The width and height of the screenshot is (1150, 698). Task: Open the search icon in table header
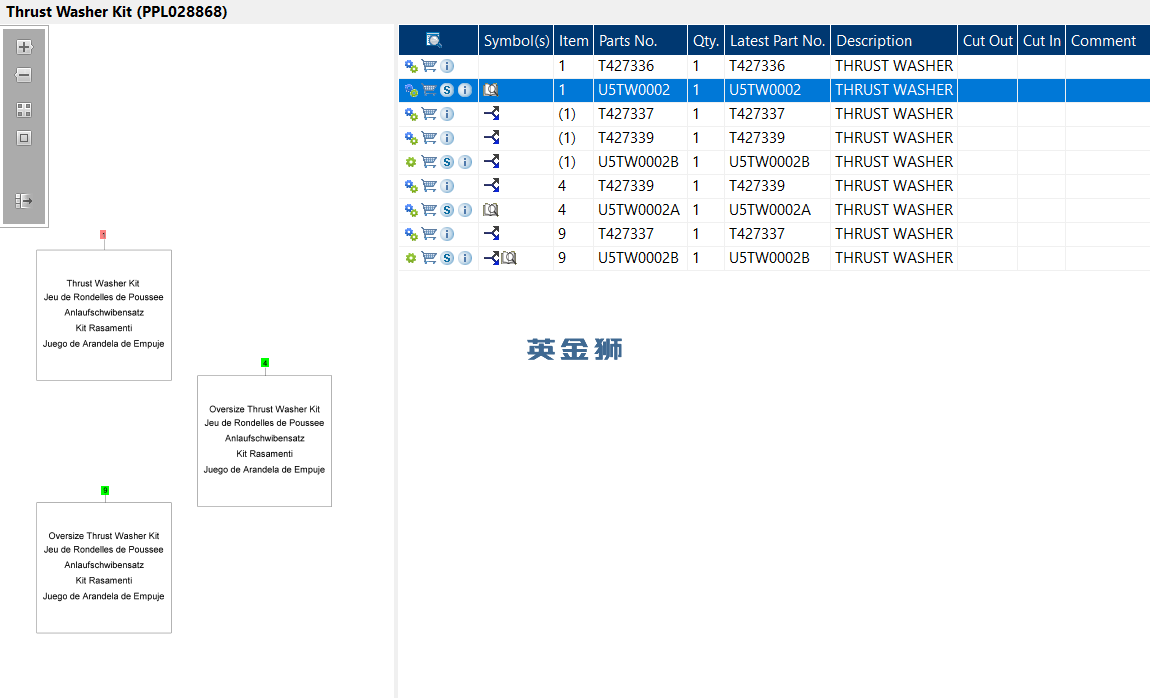pyautogui.click(x=433, y=40)
